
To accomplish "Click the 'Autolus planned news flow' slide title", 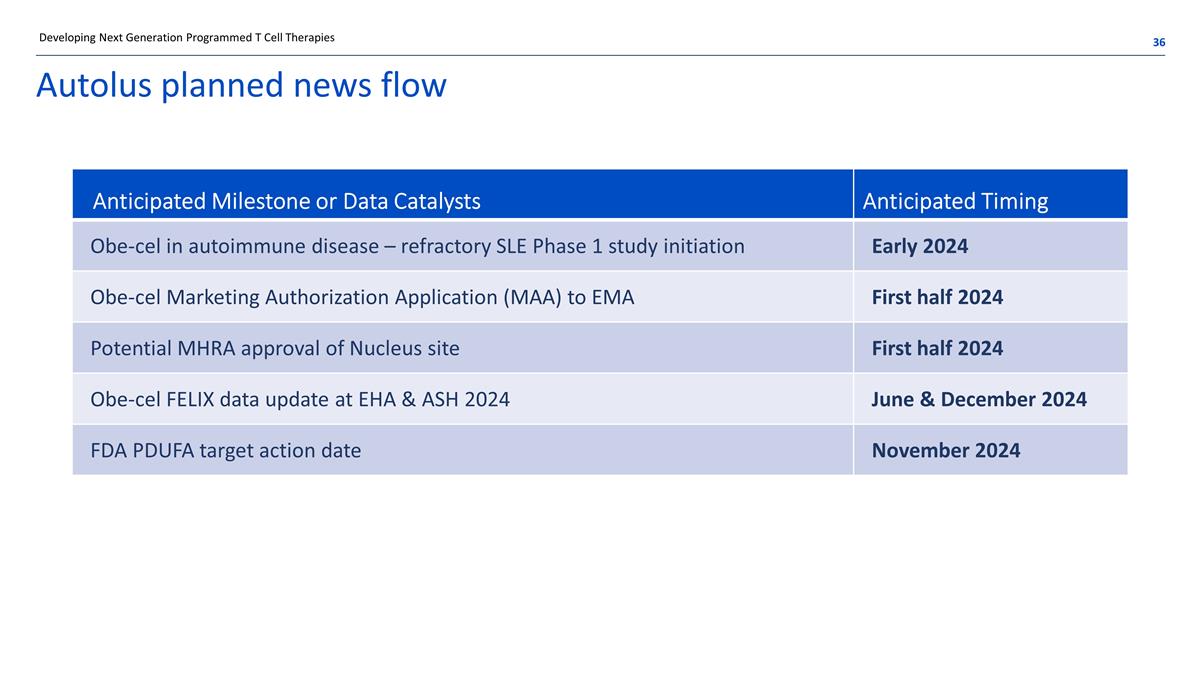I will pos(241,86).
